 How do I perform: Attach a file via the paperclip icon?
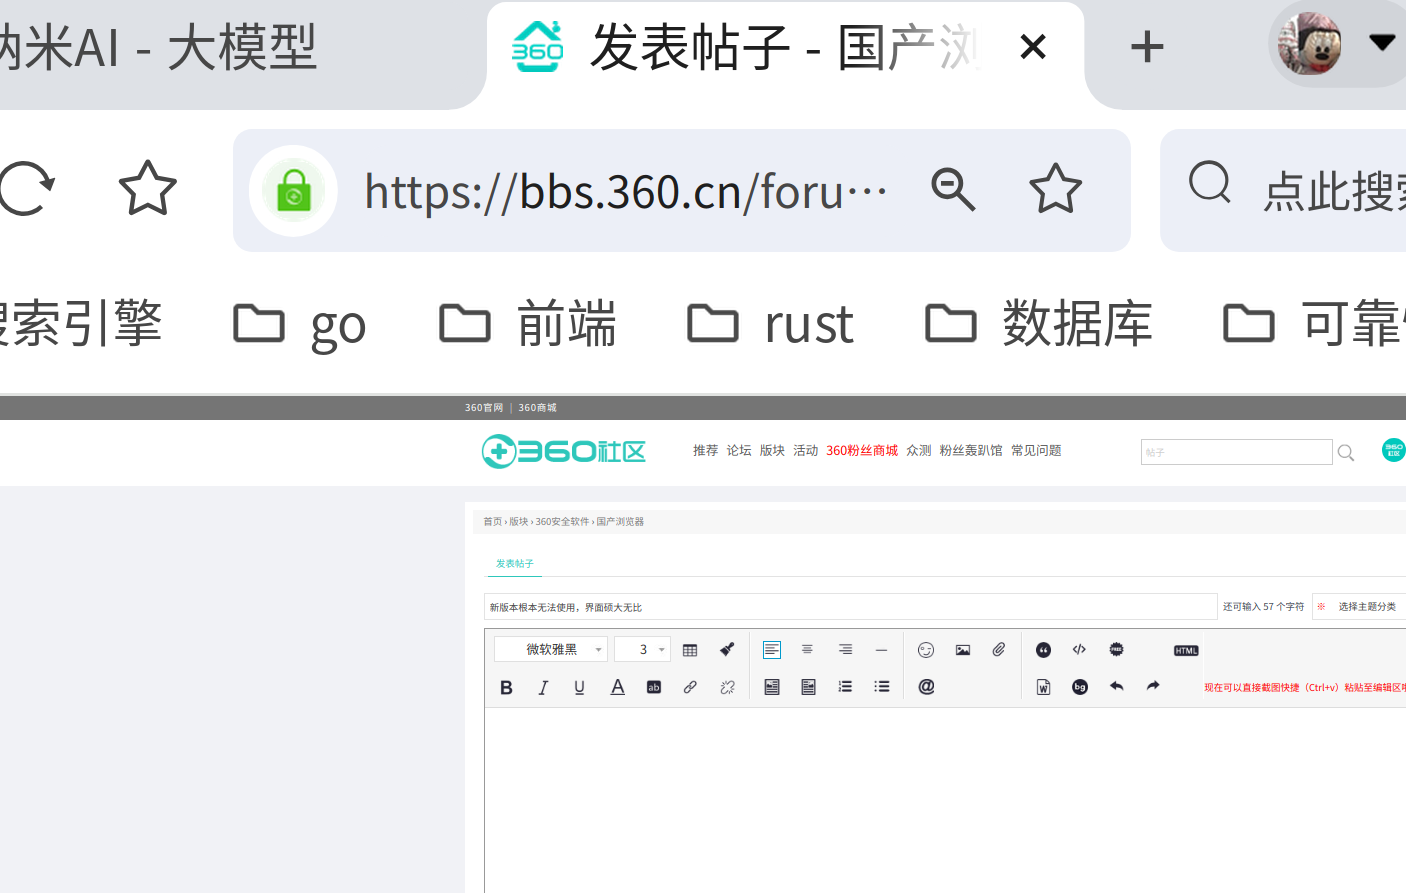pos(998,649)
